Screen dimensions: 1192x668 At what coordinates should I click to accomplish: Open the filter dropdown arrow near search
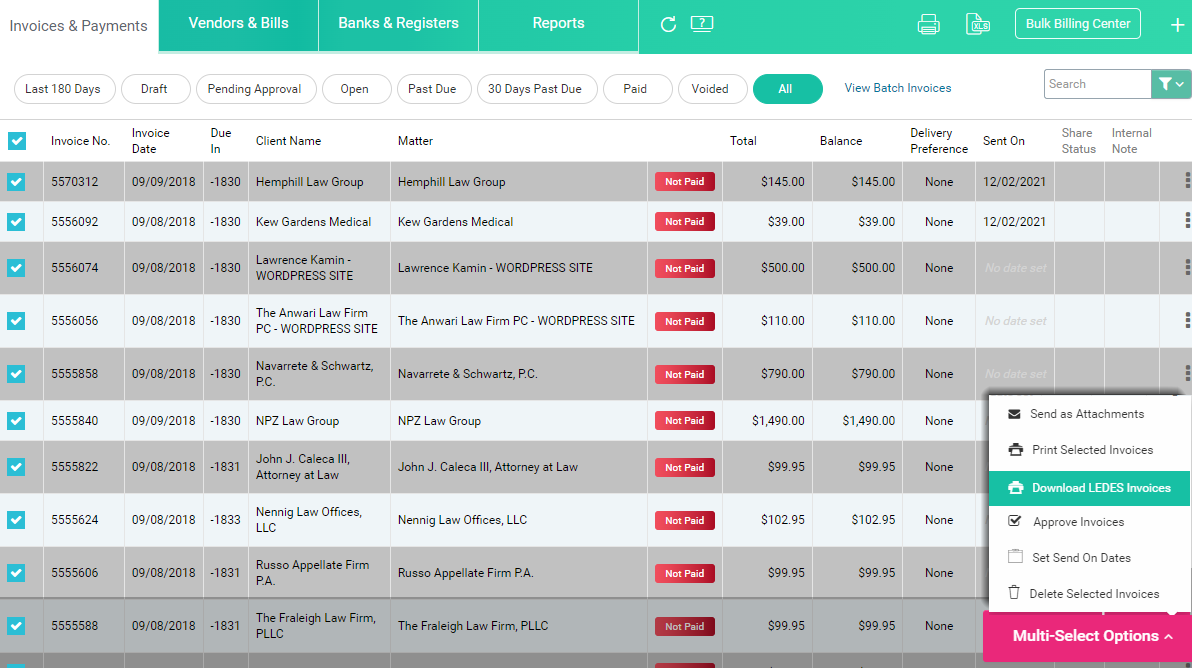[x=1180, y=84]
